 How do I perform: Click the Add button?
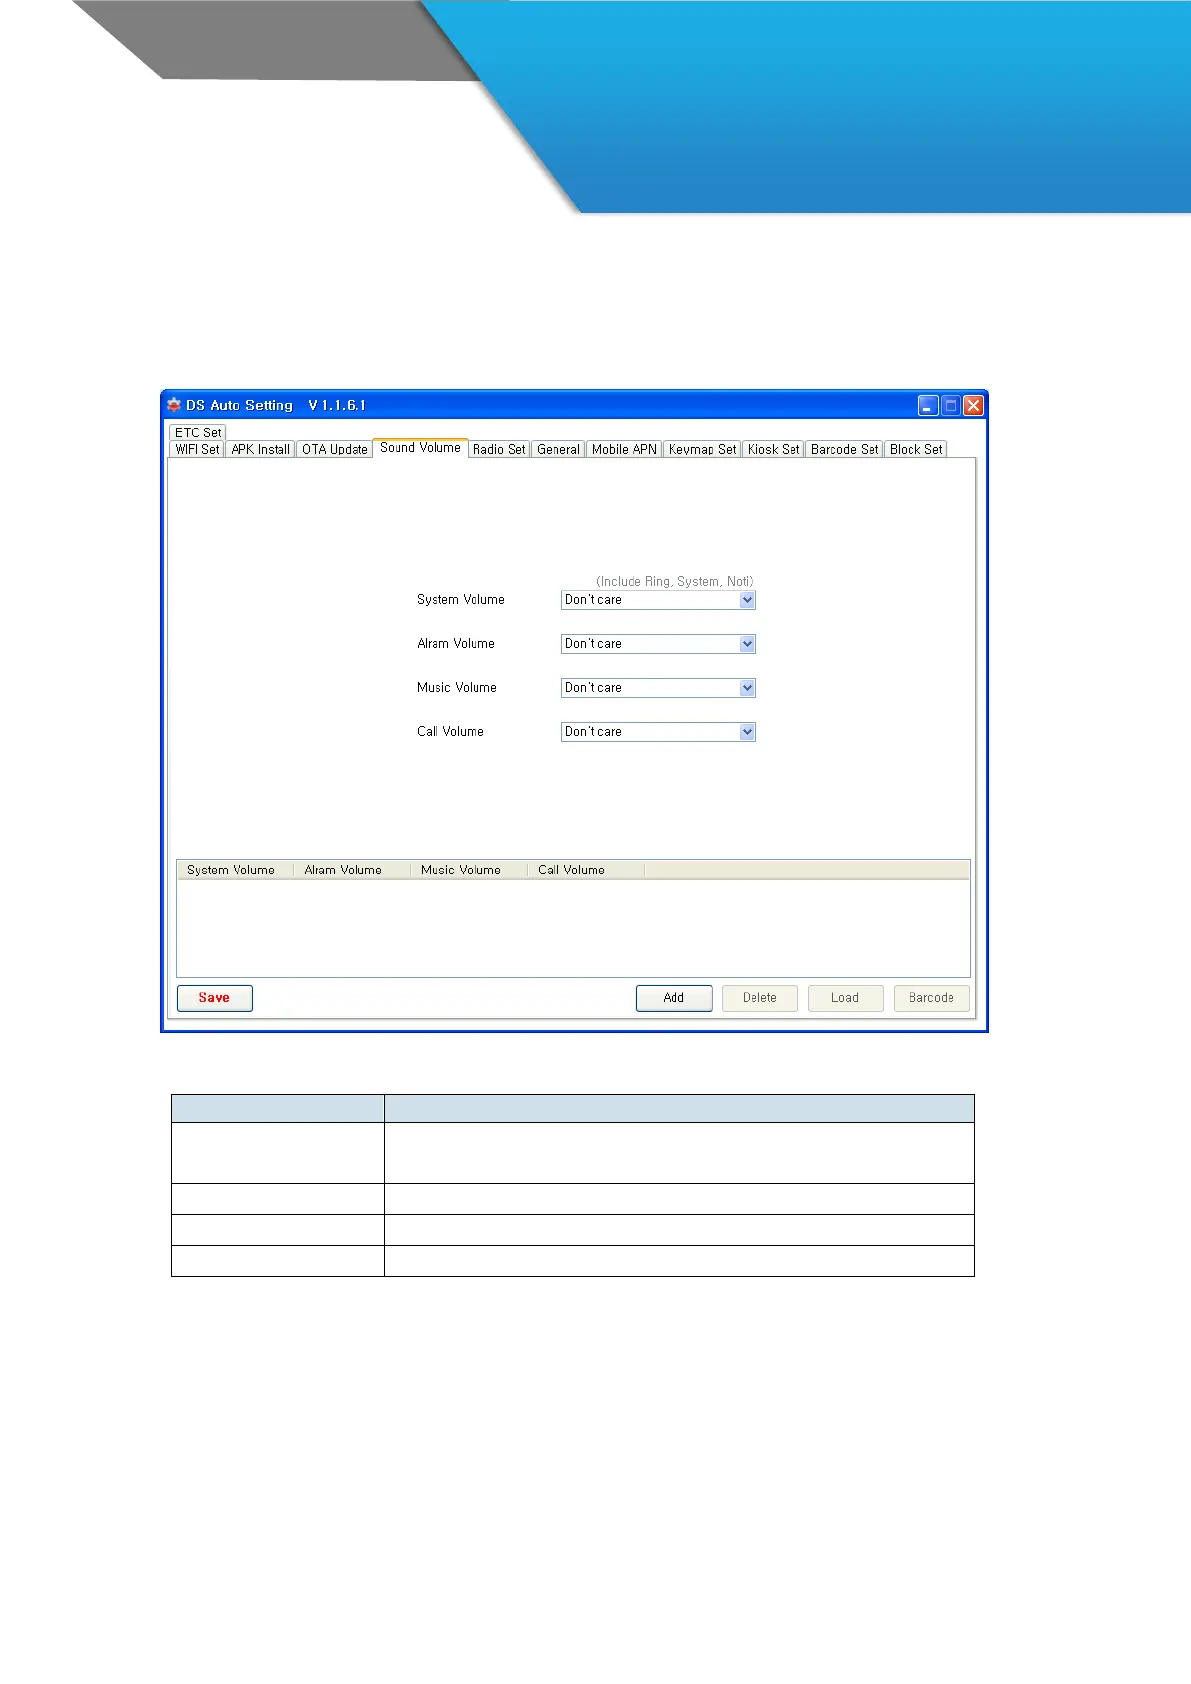pos(674,998)
